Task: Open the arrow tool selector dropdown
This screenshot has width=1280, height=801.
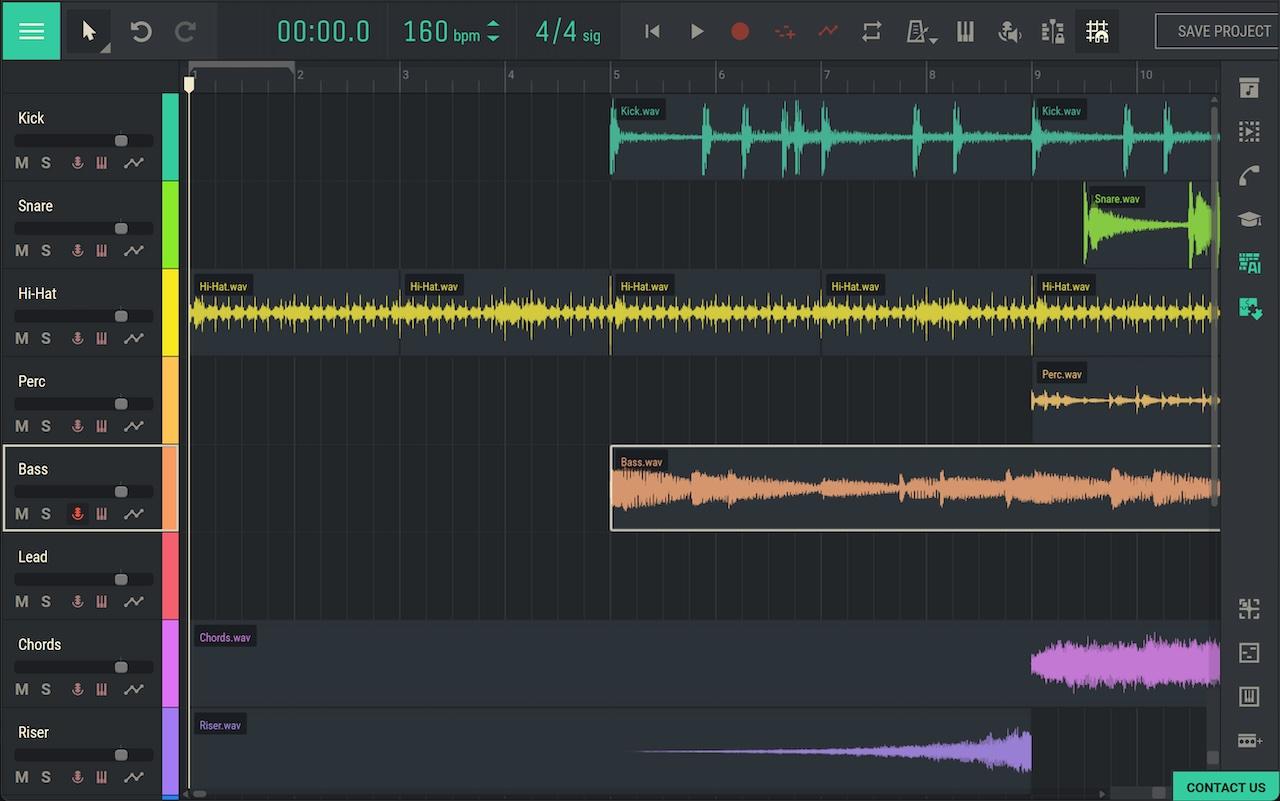Action: click(90, 32)
